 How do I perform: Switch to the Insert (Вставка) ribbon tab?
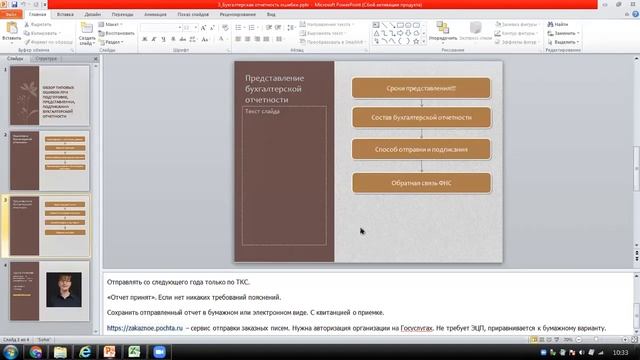pyautogui.click(x=65, y=14)
